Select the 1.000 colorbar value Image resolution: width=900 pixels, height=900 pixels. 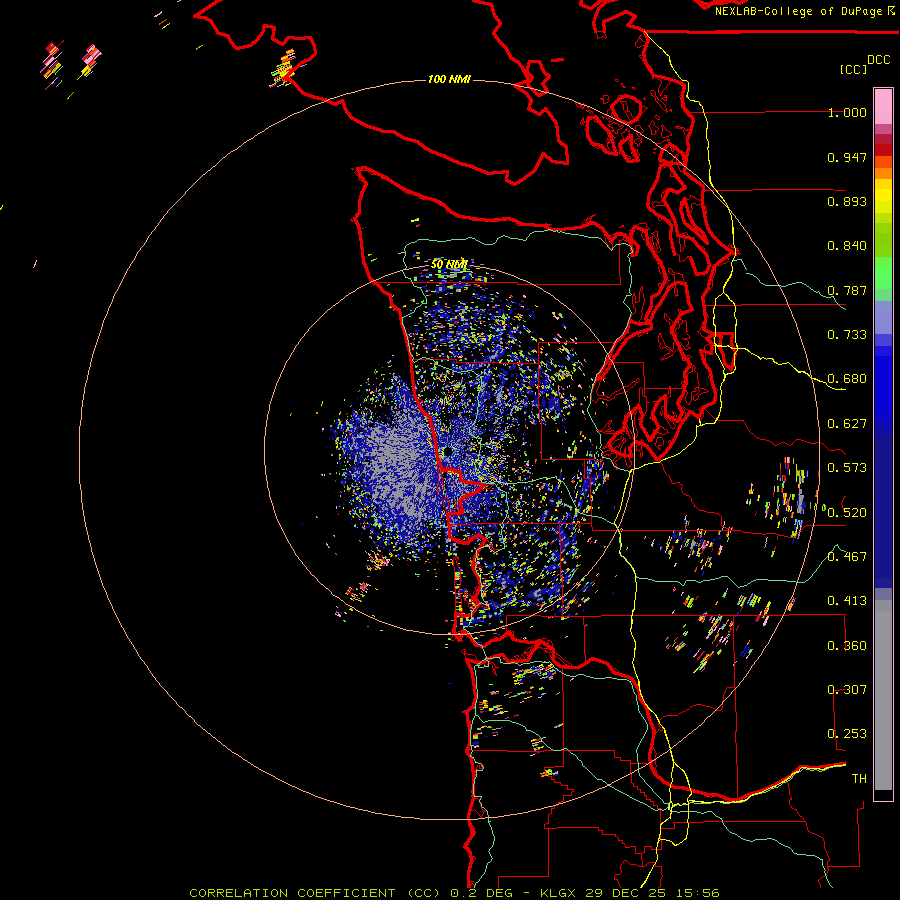[847, 112]
